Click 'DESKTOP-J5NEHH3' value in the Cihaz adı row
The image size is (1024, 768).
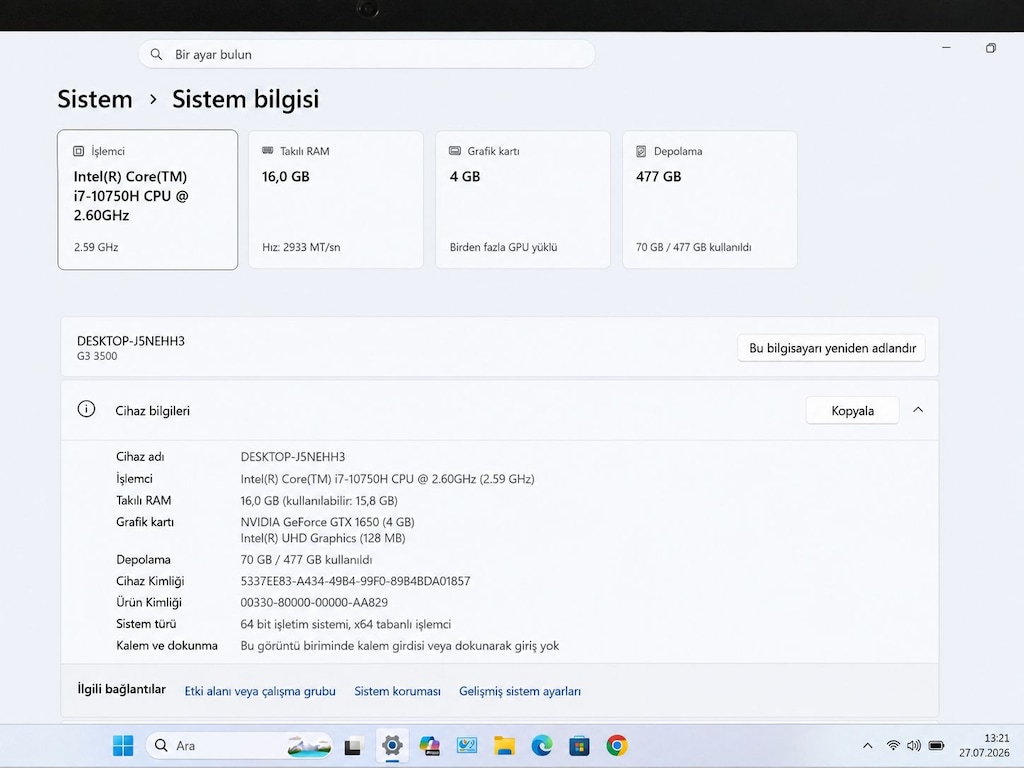[x=293, y=456]
